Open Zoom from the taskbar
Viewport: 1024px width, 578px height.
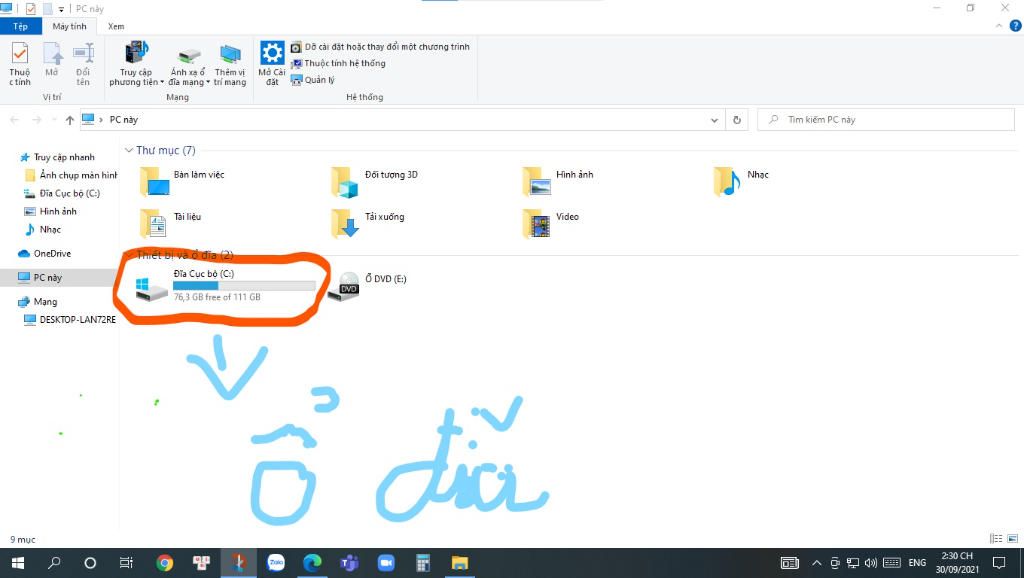click(x=386, y=563)
